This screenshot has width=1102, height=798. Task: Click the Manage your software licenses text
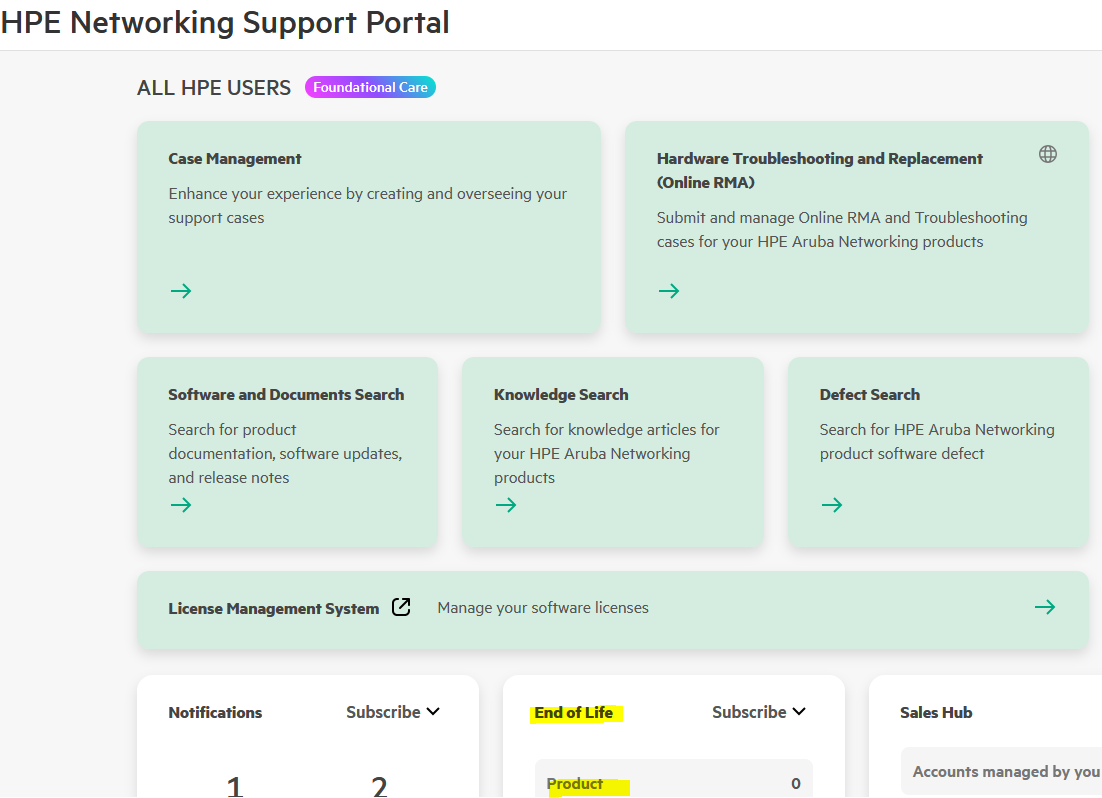pyautogui.click(x=543, y=607)
